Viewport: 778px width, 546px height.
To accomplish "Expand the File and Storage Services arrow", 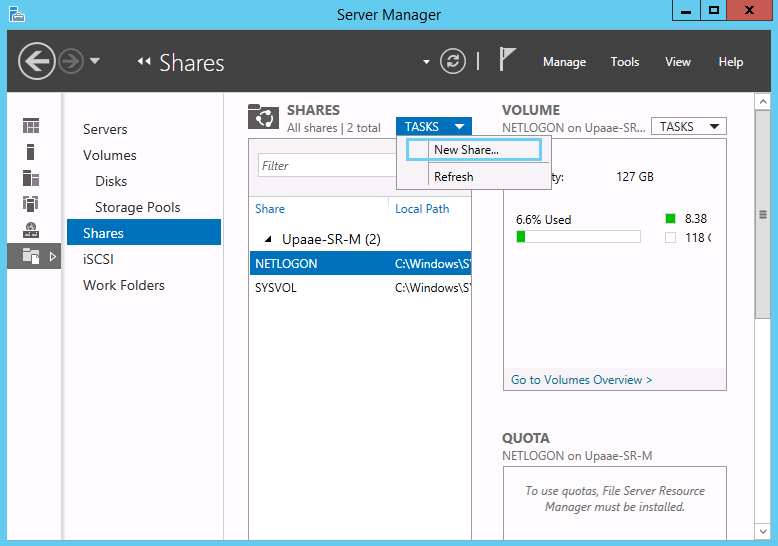I will click(x=53, y=257).
